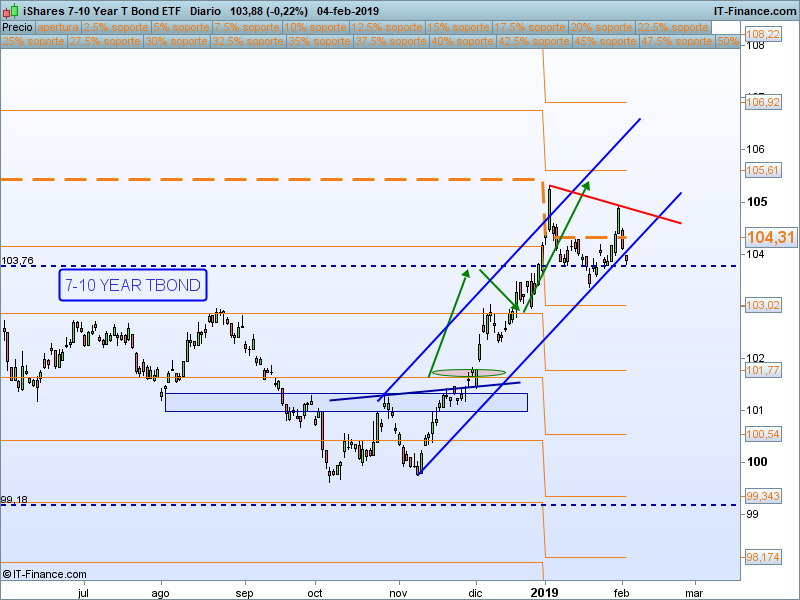Image resolution: width=800 pixels, height=600 pixels.
Task: Click the oct label on time axis
Action: 315,593
